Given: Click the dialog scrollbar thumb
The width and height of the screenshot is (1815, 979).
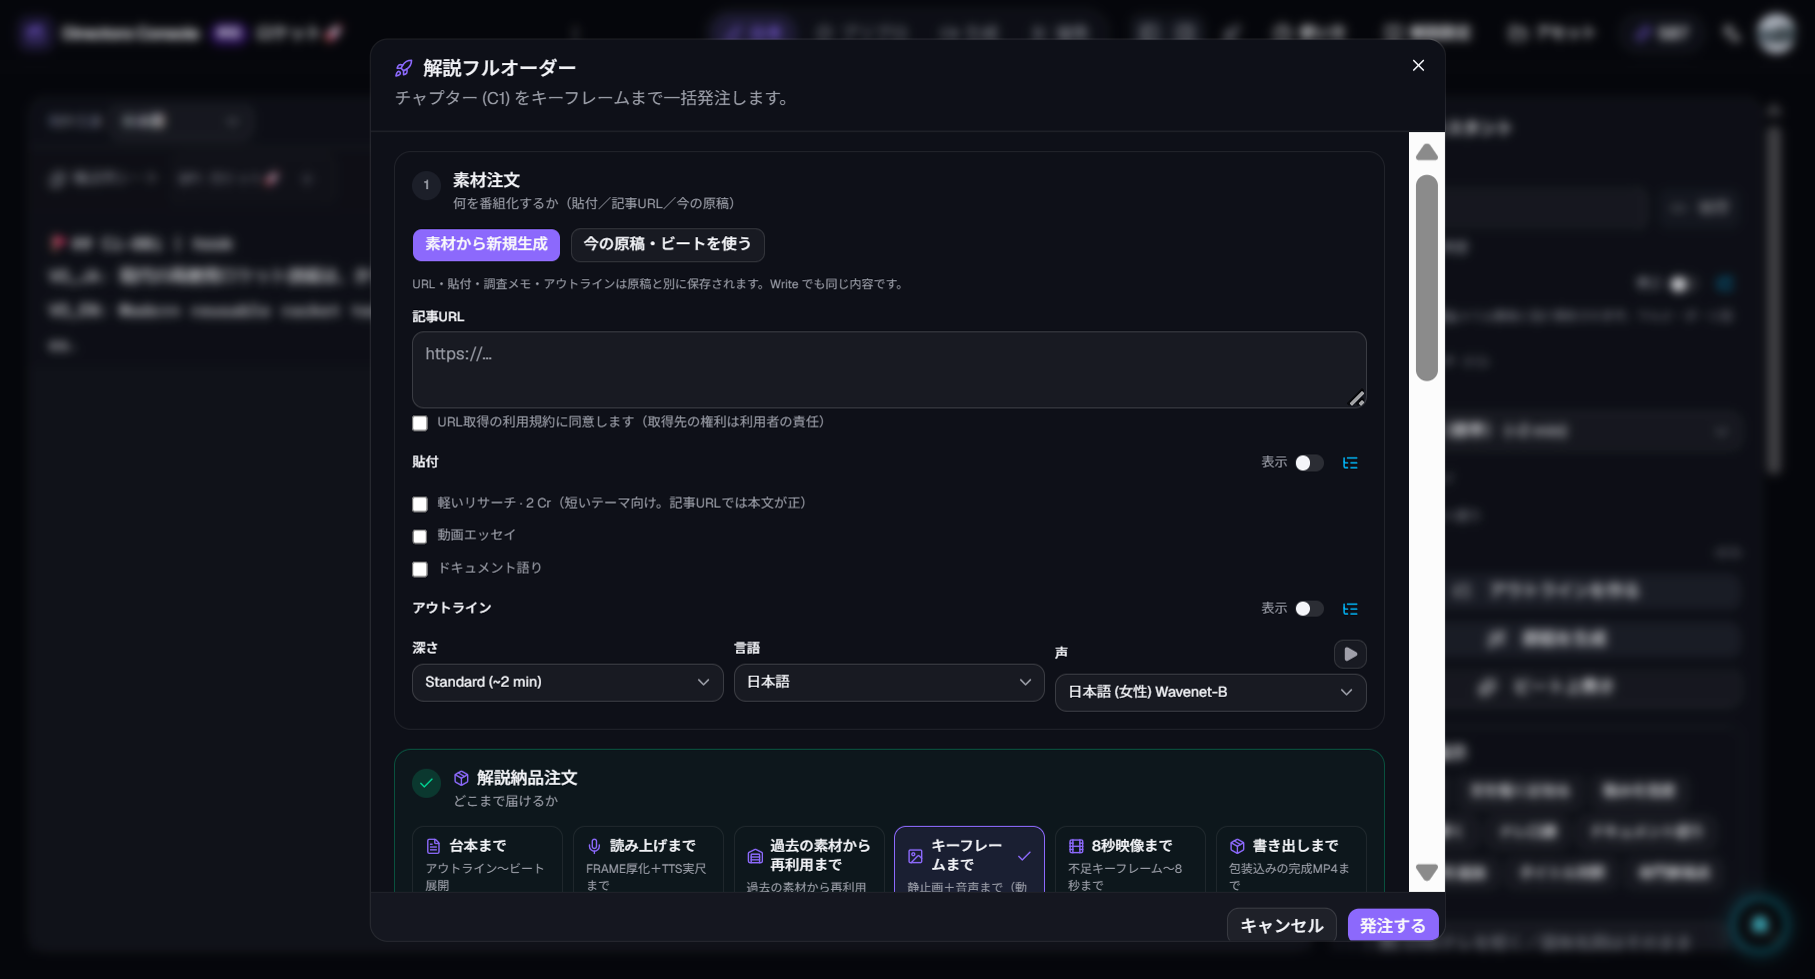Looking at the screenshot, I should (1427, 278).
